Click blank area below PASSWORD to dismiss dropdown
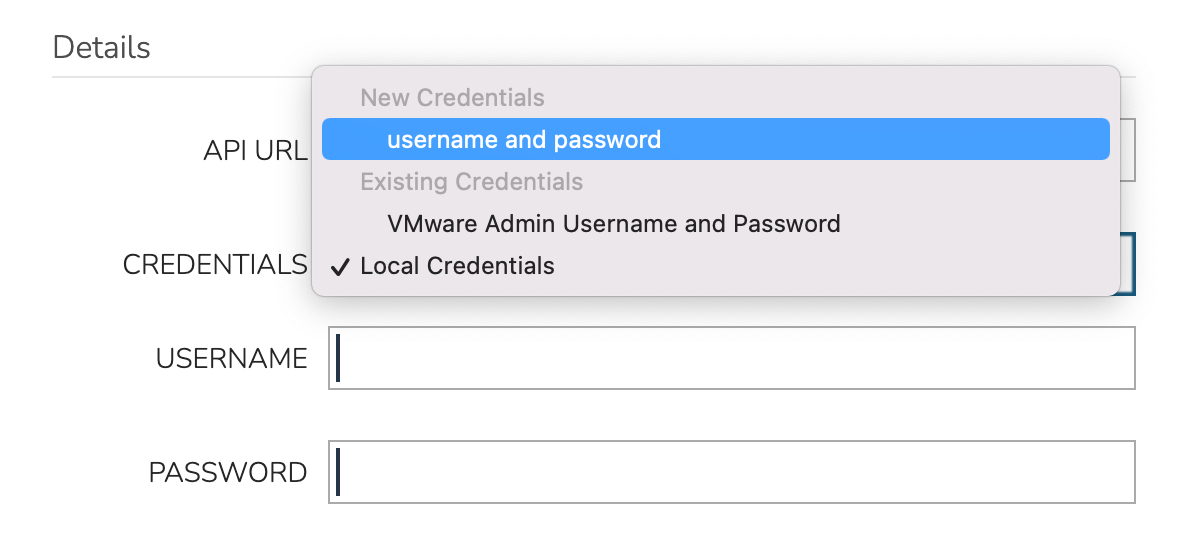Screen dimensions: 1188x536 (600, 520)
